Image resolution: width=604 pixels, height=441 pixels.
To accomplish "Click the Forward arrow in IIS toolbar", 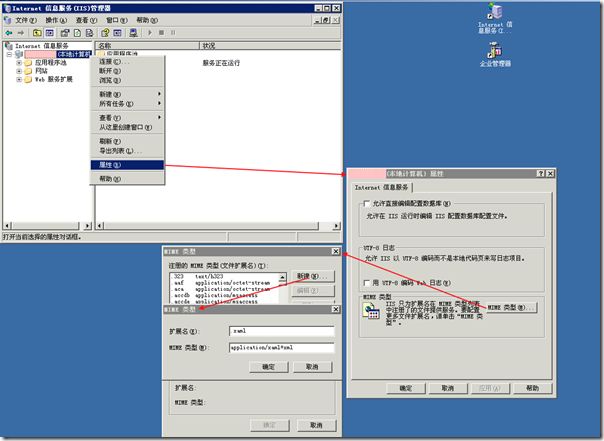I will click(21, 33).
